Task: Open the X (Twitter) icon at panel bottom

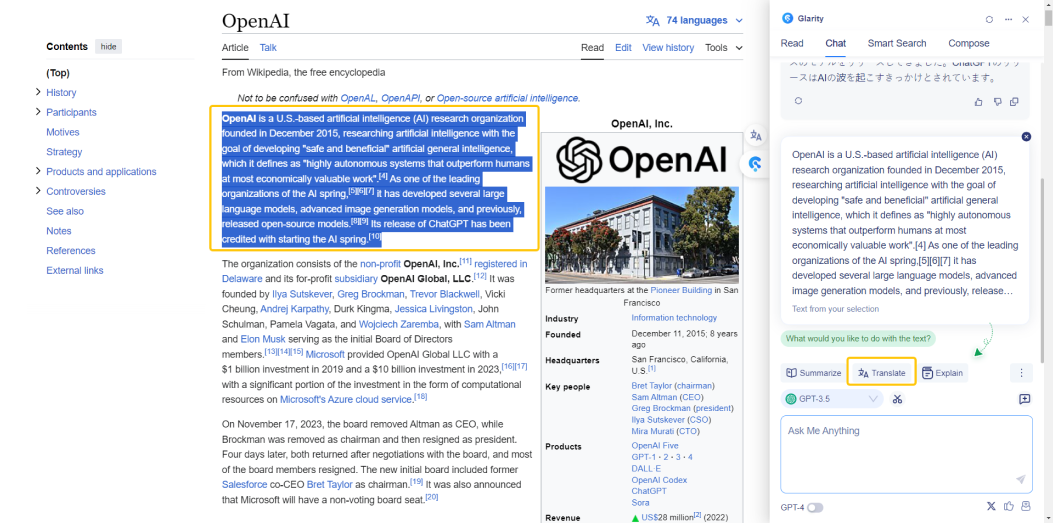Action: 991,506
